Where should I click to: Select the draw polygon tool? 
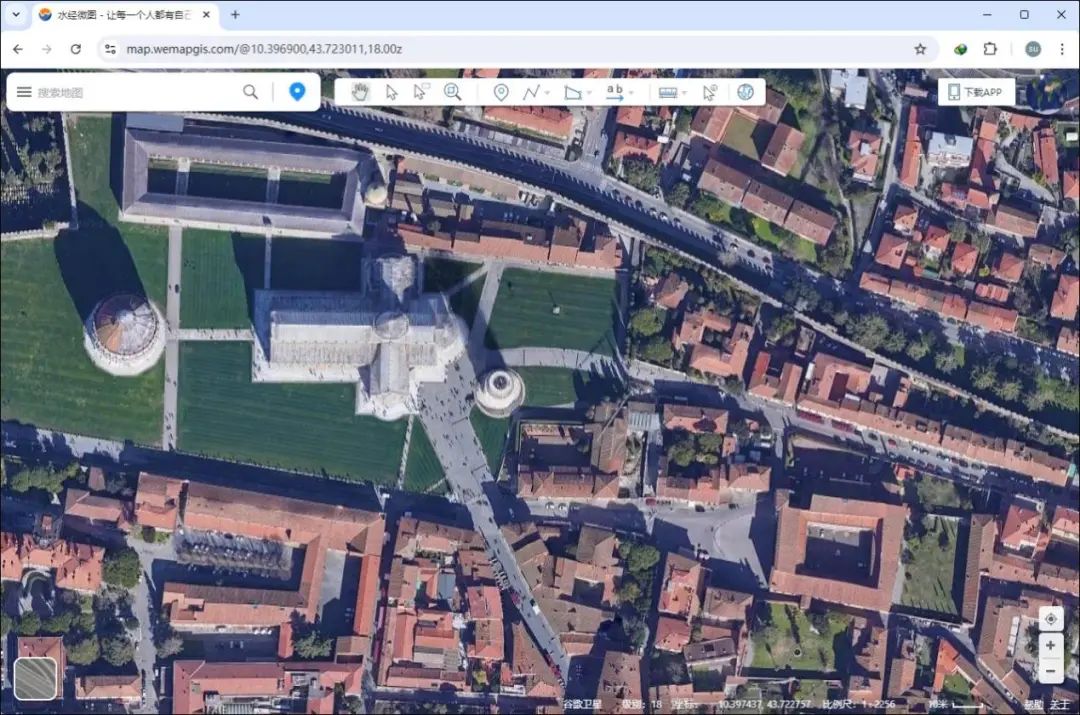(572, 92)
